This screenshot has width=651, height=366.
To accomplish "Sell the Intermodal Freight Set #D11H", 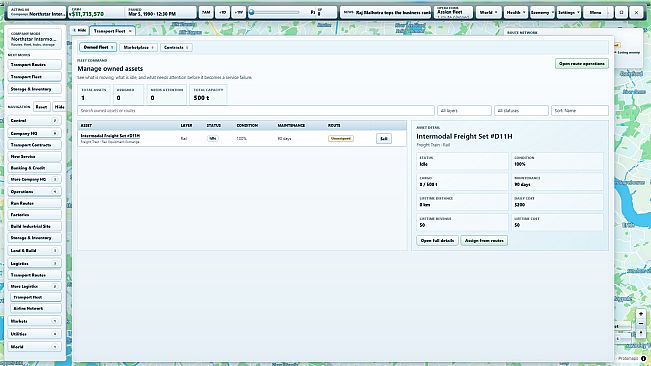I will click(x=384, y=139).
